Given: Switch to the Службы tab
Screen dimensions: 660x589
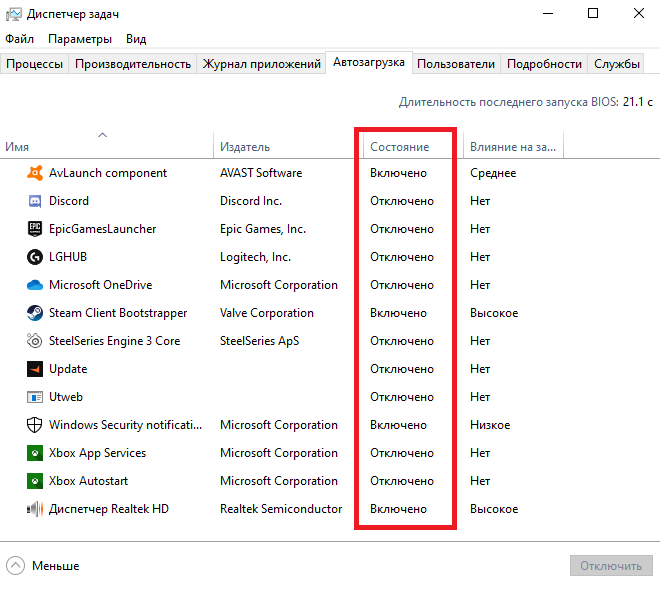Looking at the screenshot, I should 617,64.
